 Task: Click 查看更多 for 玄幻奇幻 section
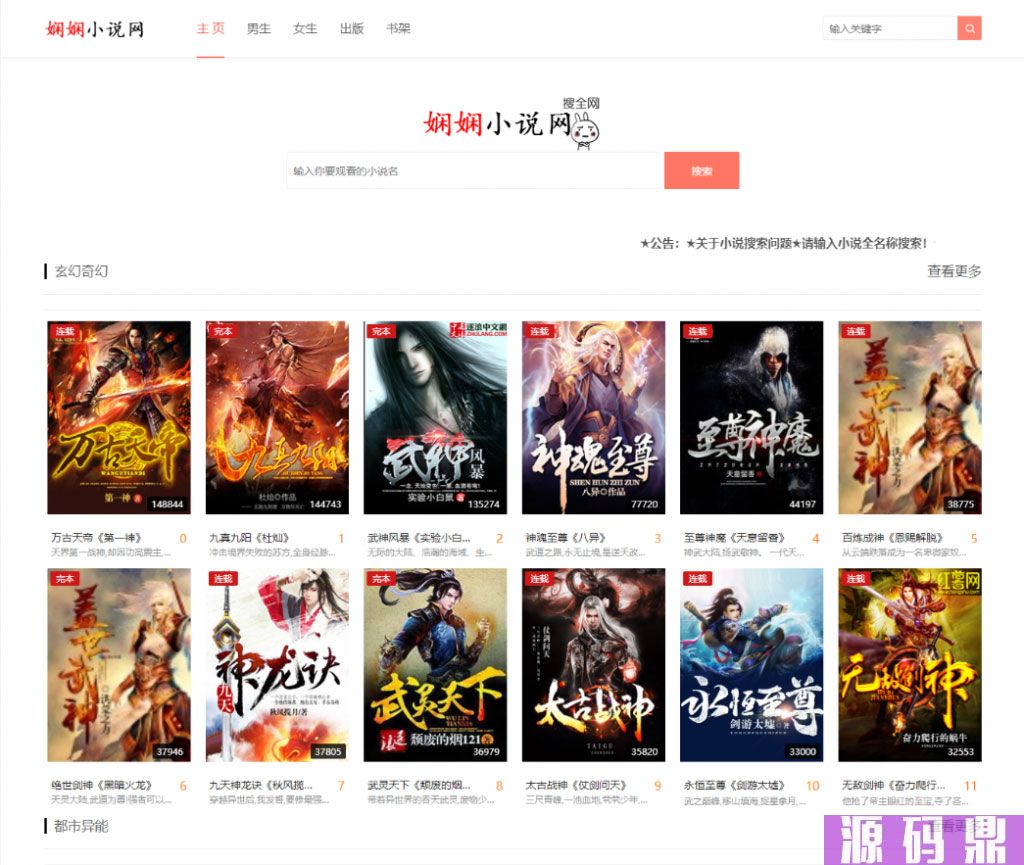(954, 271)
